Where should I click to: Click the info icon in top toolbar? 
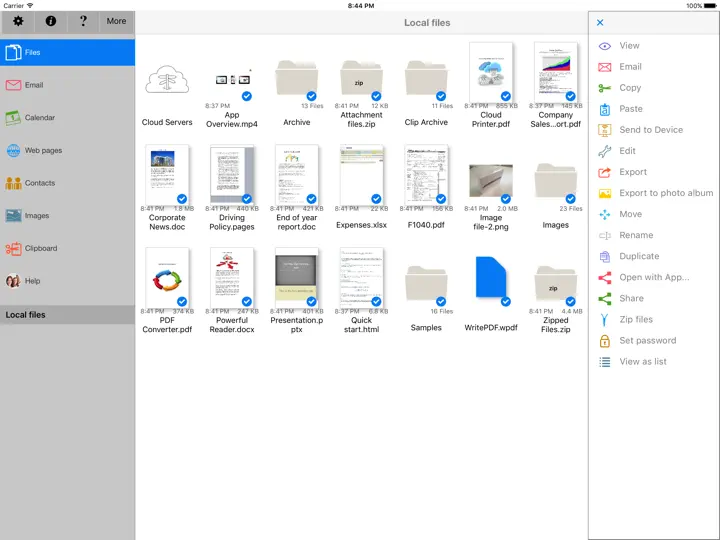[51, 21]
